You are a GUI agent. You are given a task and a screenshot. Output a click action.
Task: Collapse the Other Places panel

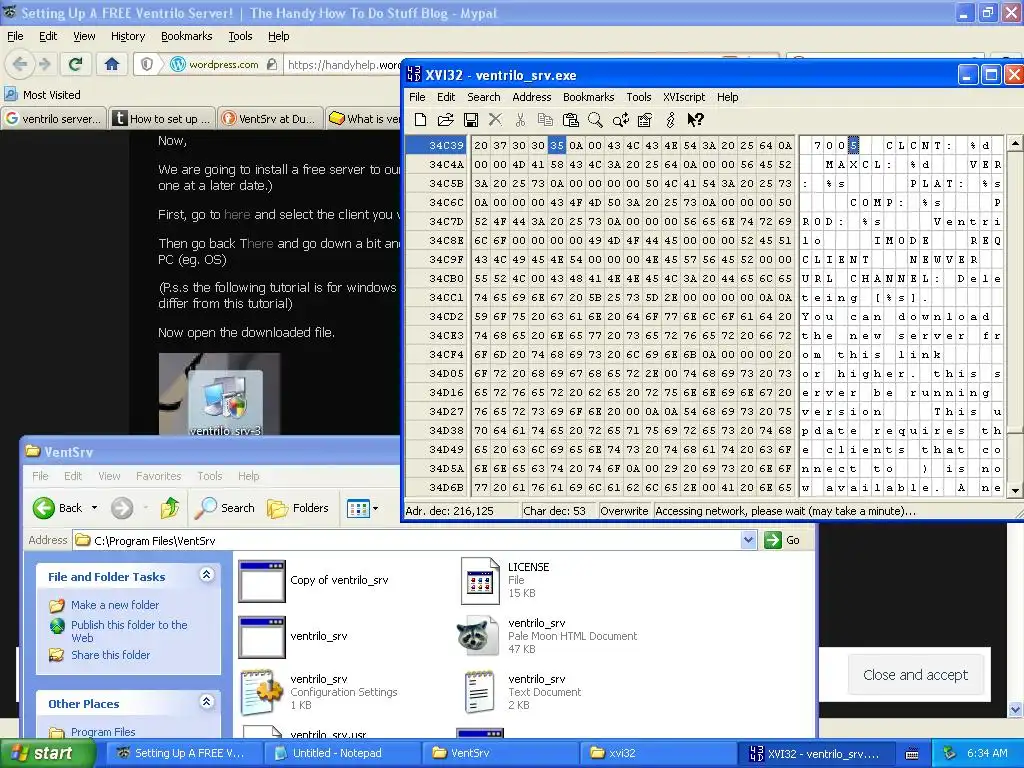(x=206, y=702)
